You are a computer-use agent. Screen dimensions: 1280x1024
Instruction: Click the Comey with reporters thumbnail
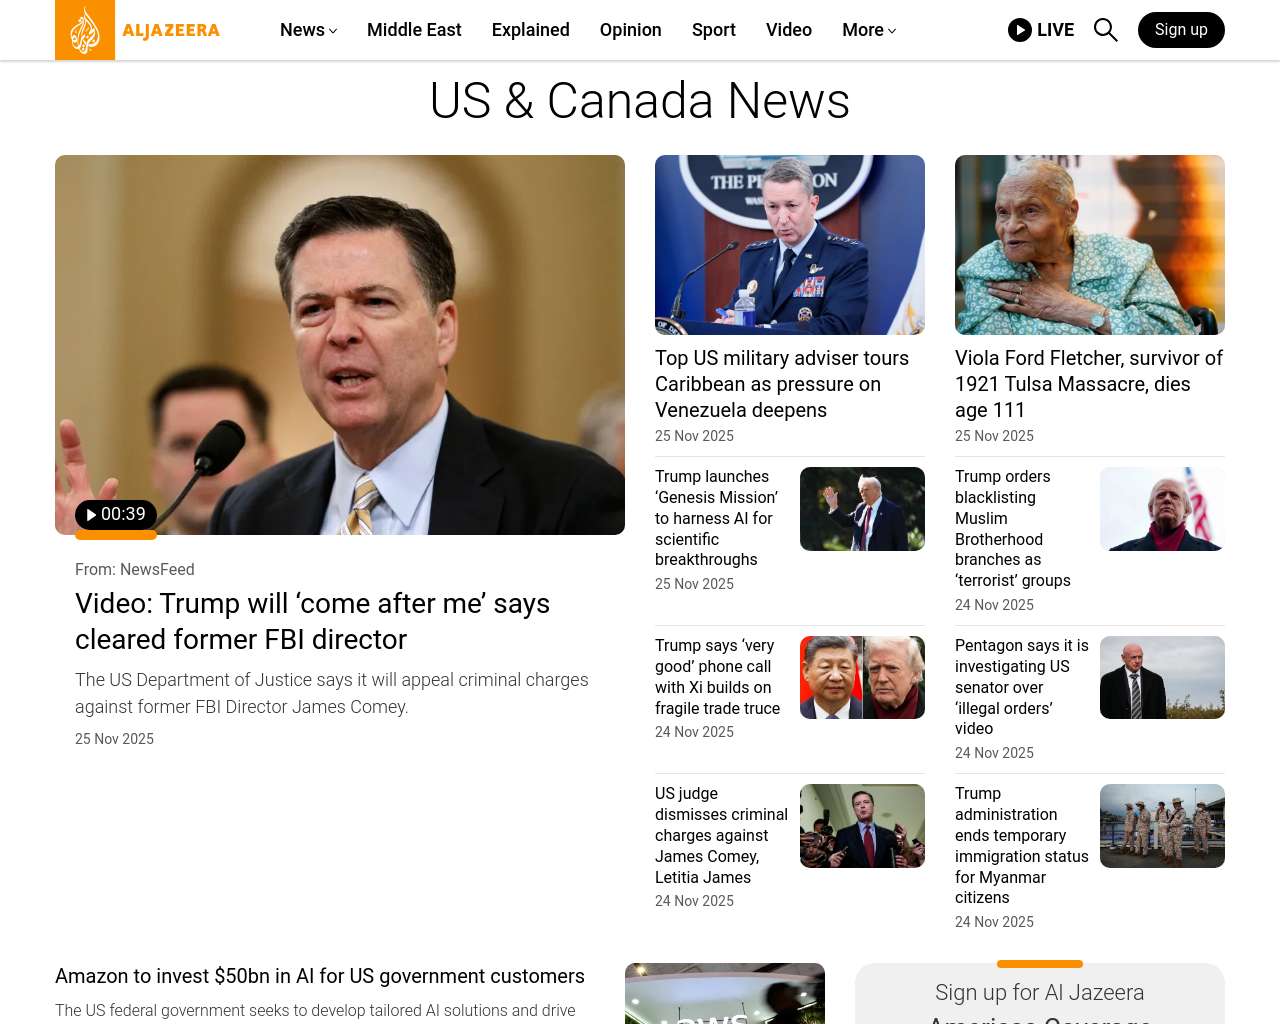point(862,826)
